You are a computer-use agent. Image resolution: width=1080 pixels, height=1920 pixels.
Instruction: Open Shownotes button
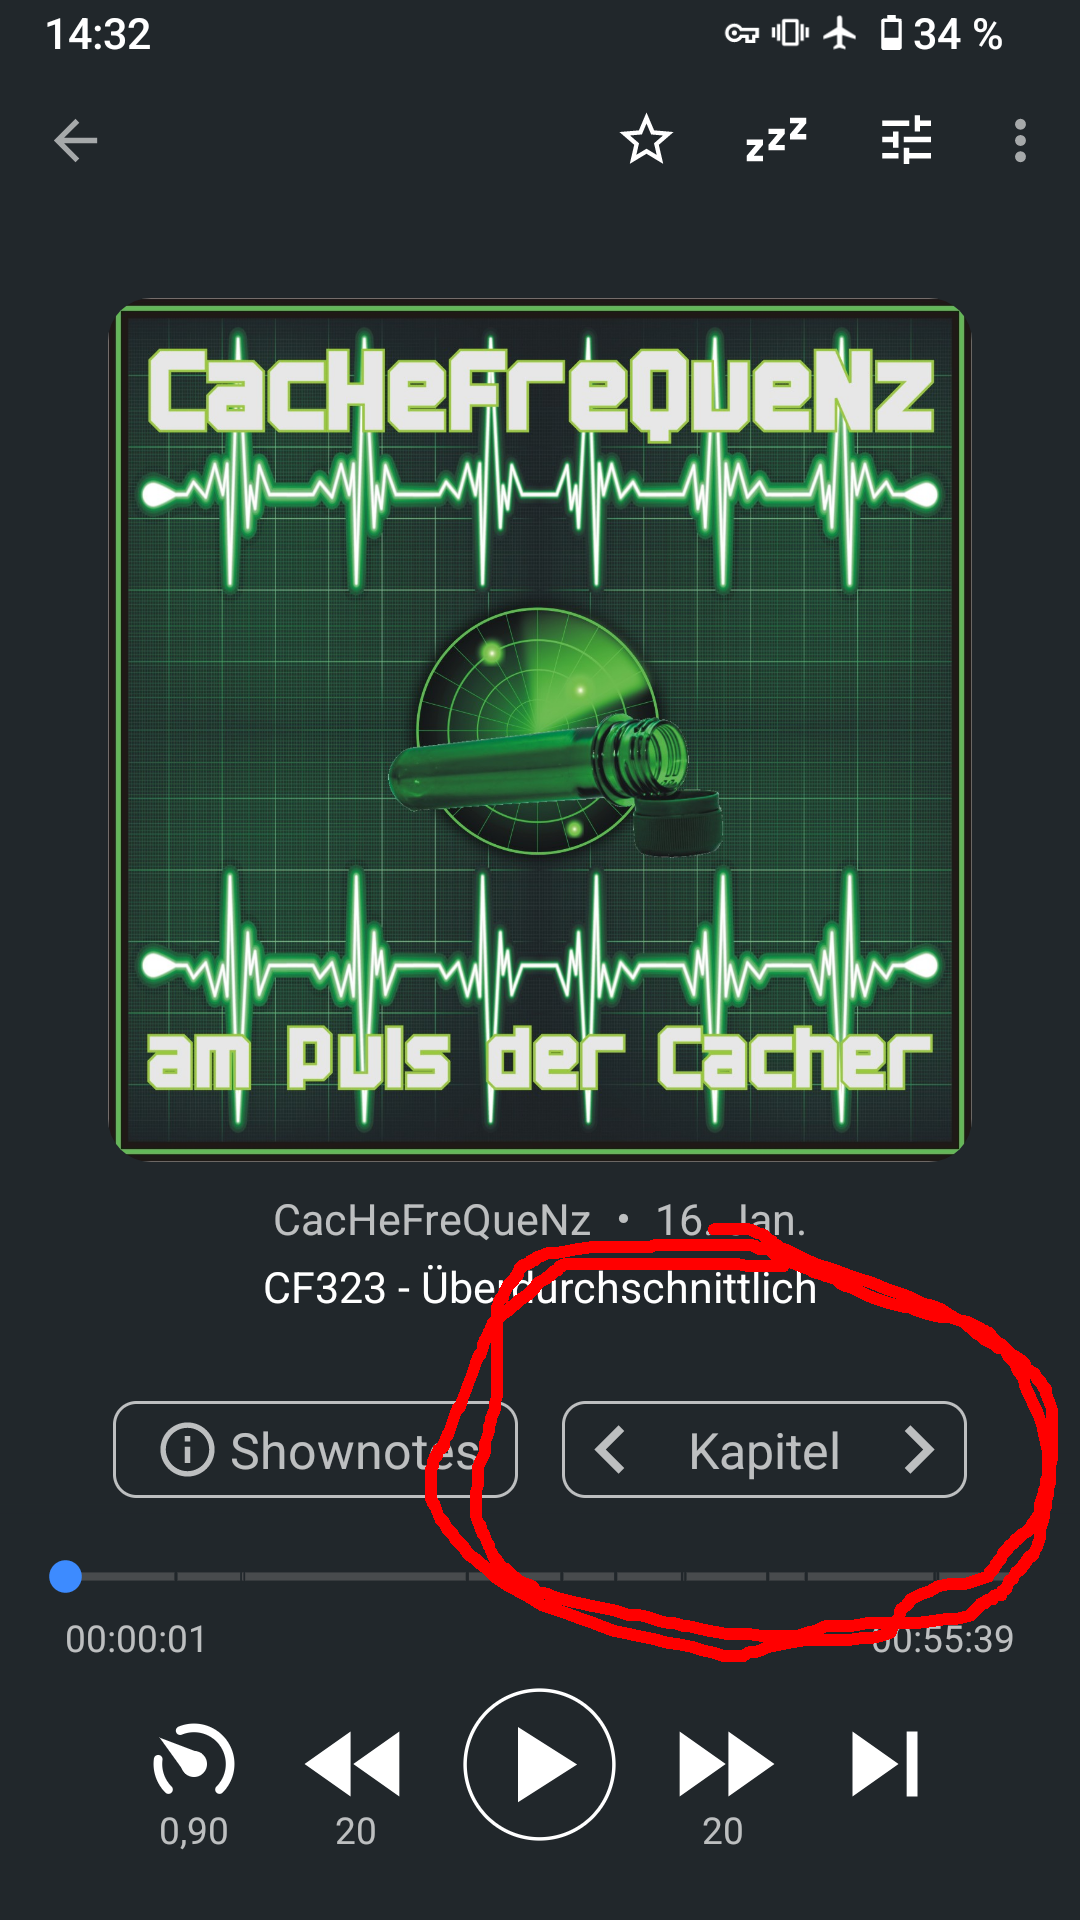tap(315, 1450)
